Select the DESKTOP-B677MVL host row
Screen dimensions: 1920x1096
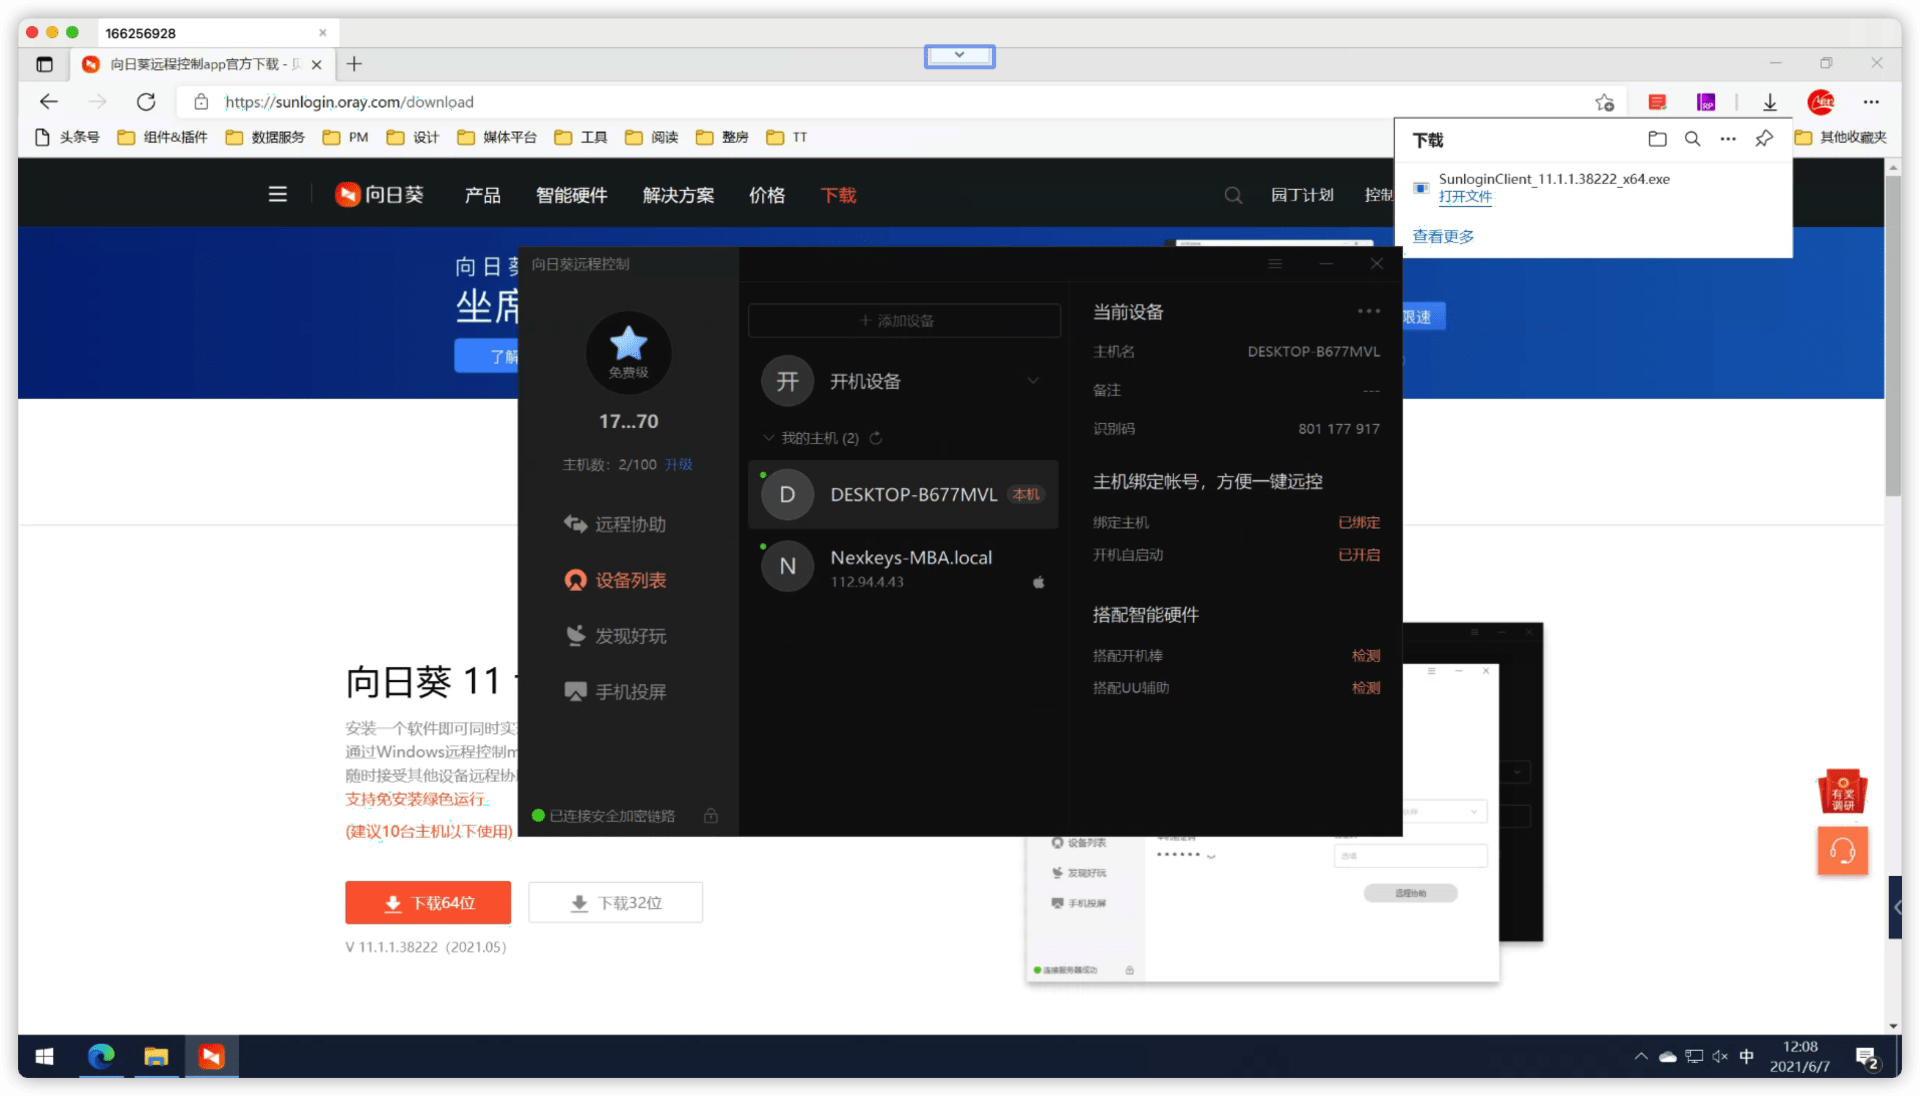[x=903, y=494]
